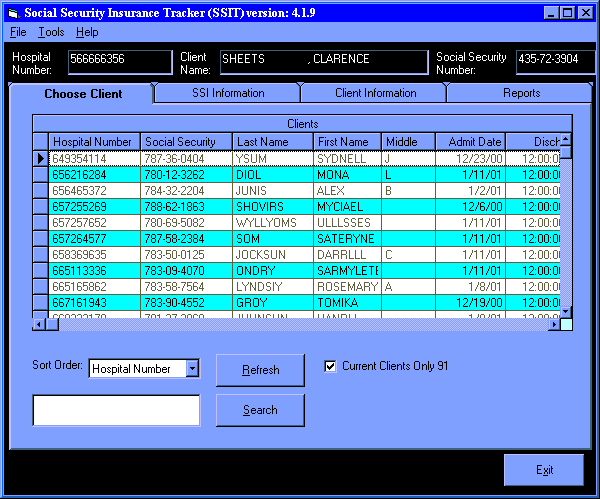The width and height of the screenshot is (600, 499).
Task: Select the Choose Client tab
Action: coord(83,94)
